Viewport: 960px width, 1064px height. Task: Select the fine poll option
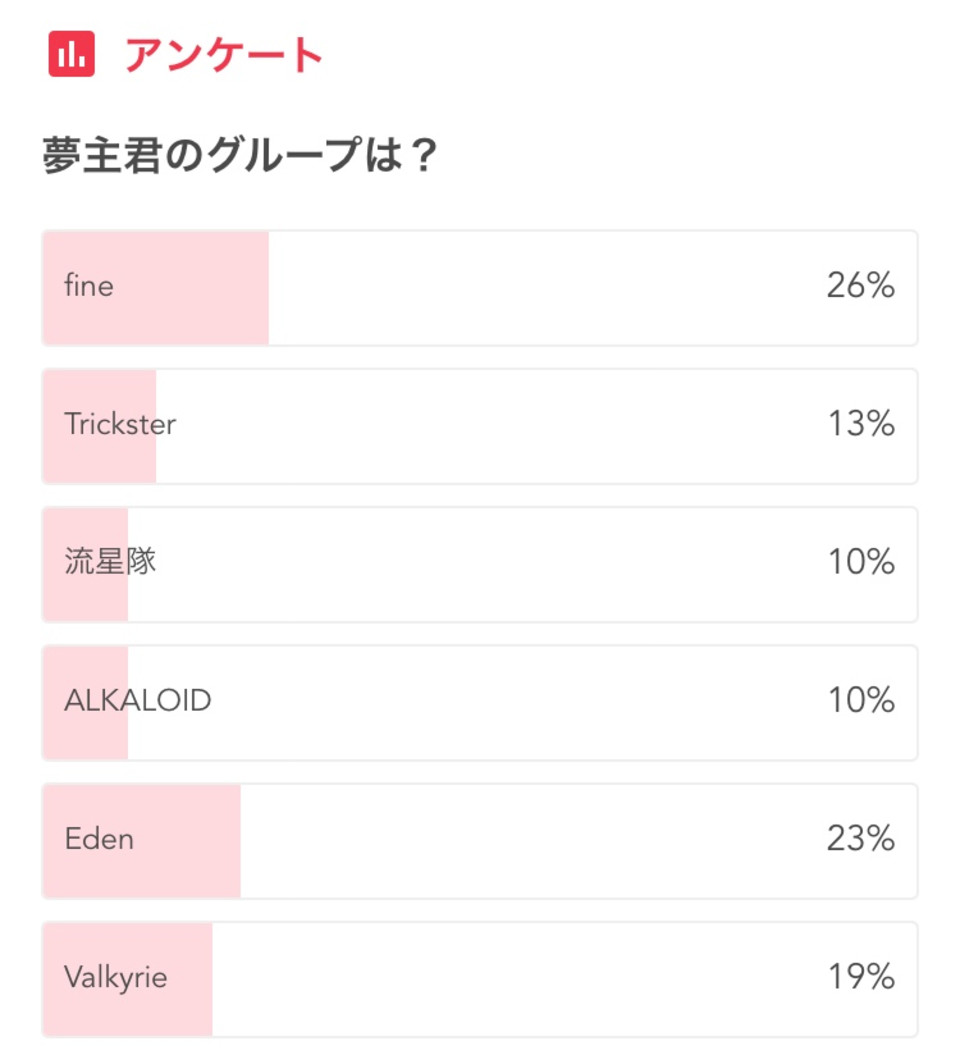[480, 288]
